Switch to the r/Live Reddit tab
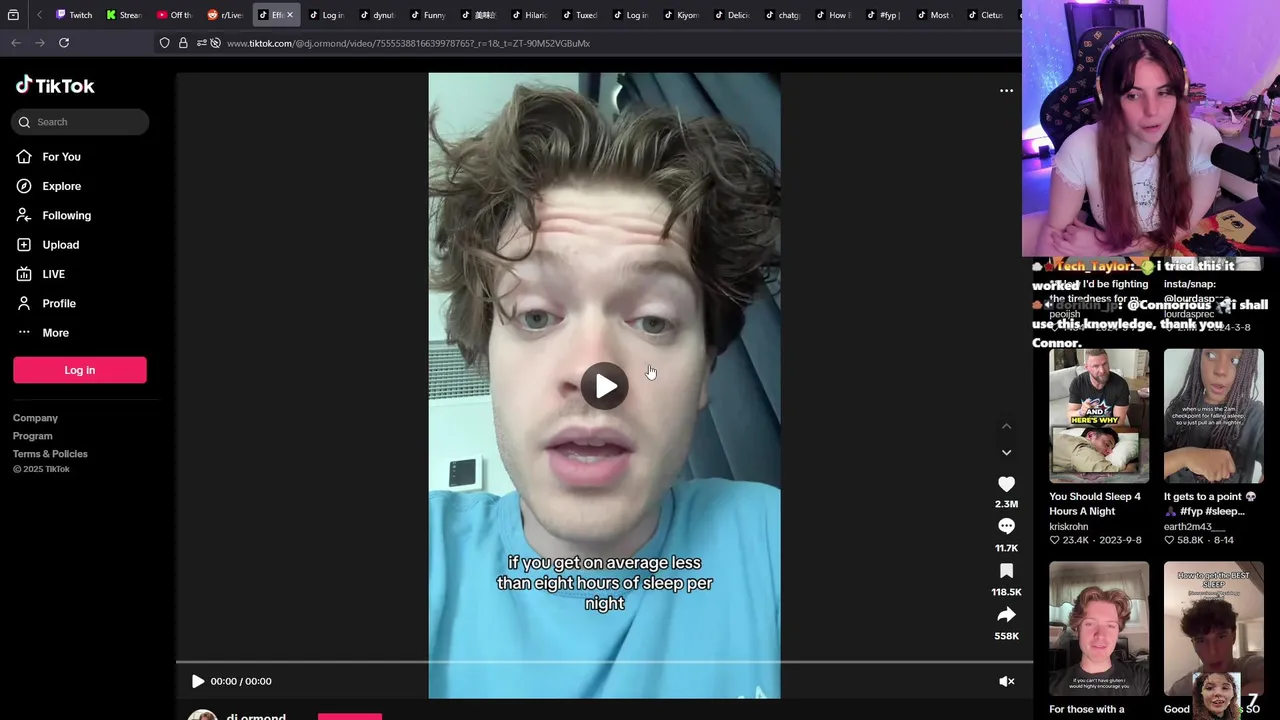This screenshot has height=720, width=1280. pyautogui.click(x=225, y=15)
